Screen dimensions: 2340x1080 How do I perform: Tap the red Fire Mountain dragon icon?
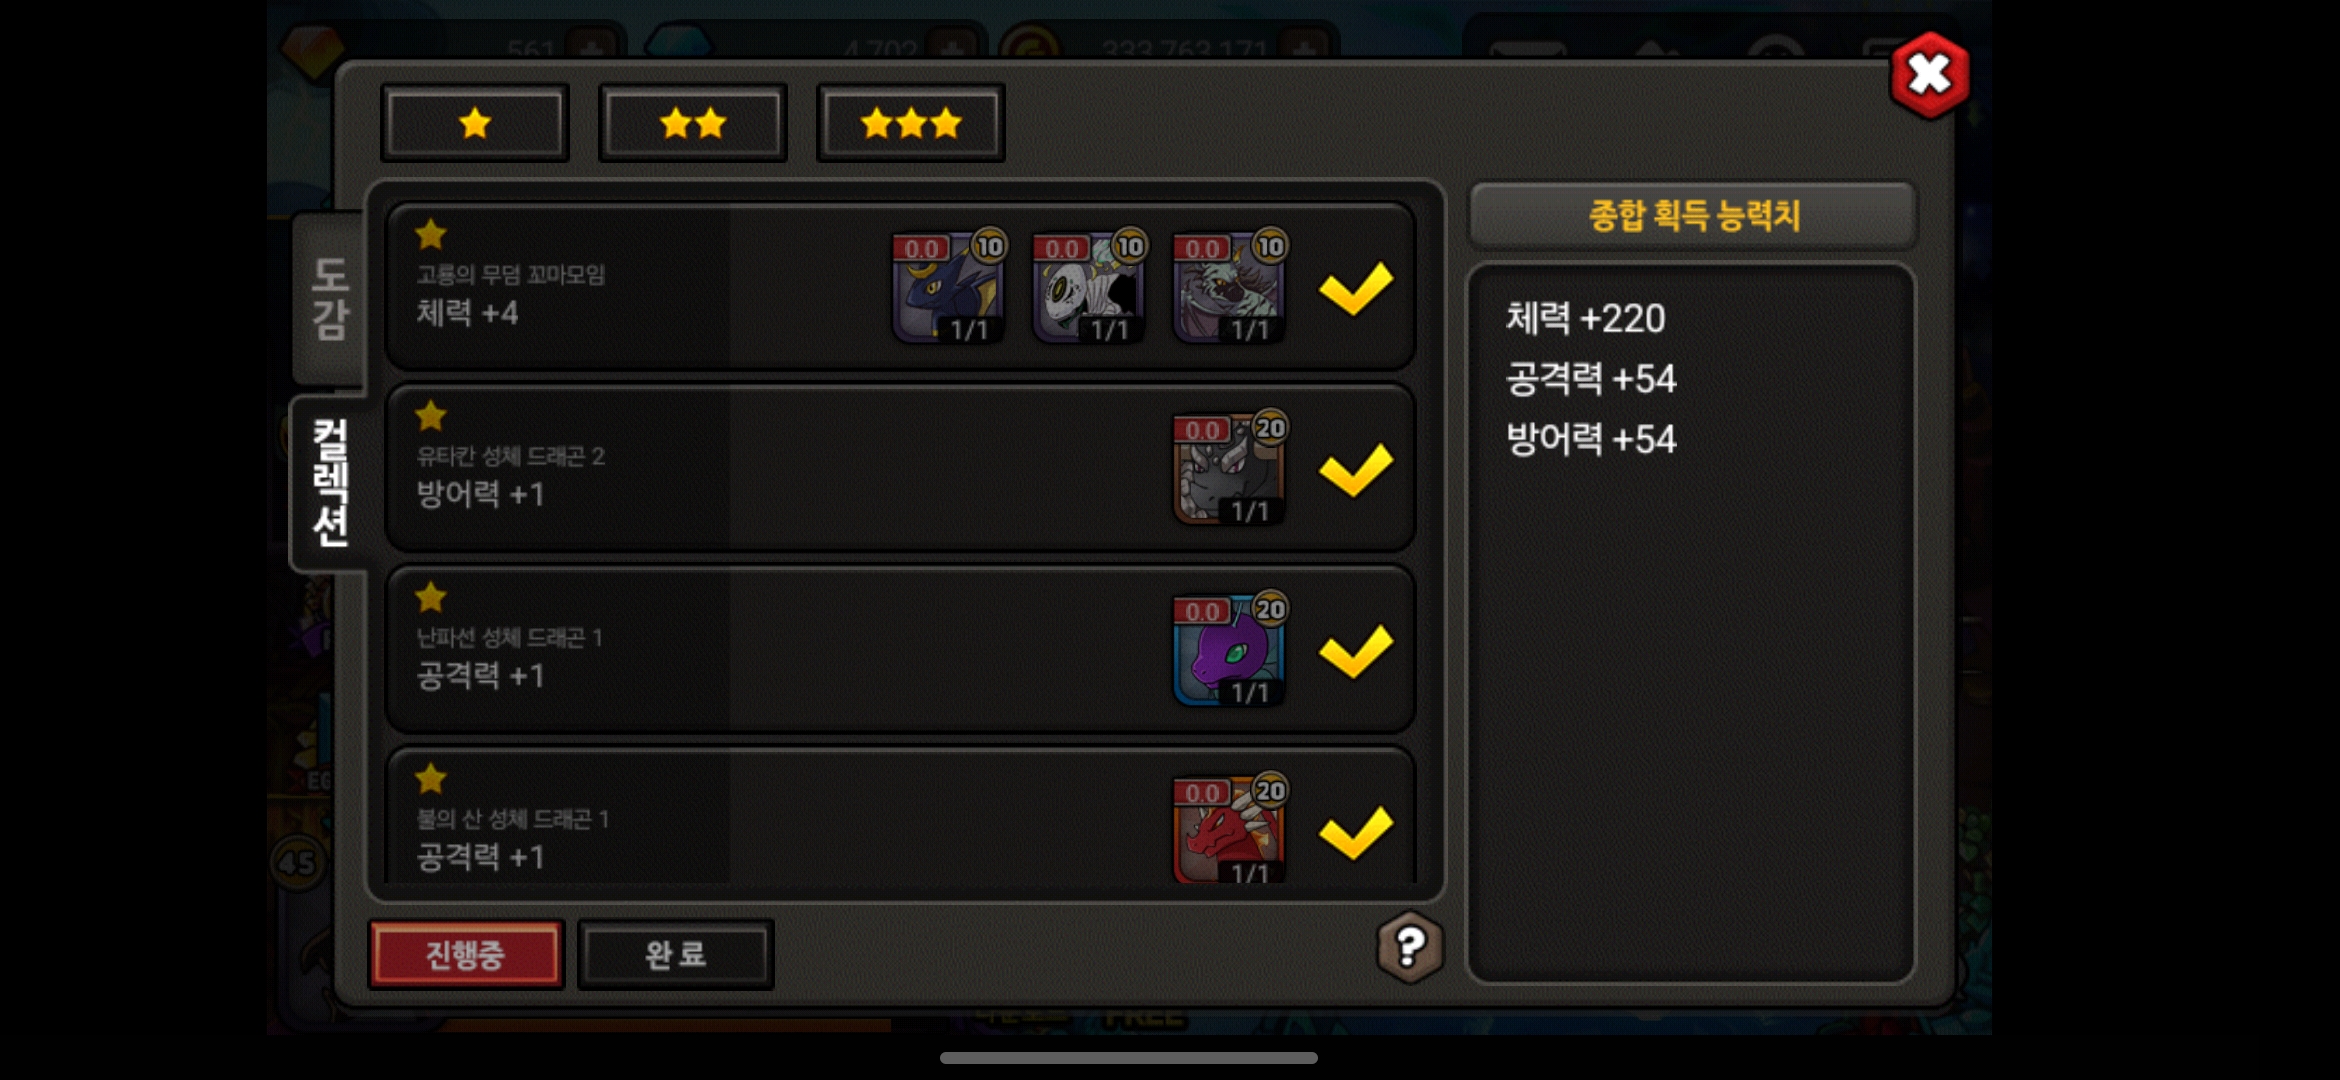[1229, 830]
